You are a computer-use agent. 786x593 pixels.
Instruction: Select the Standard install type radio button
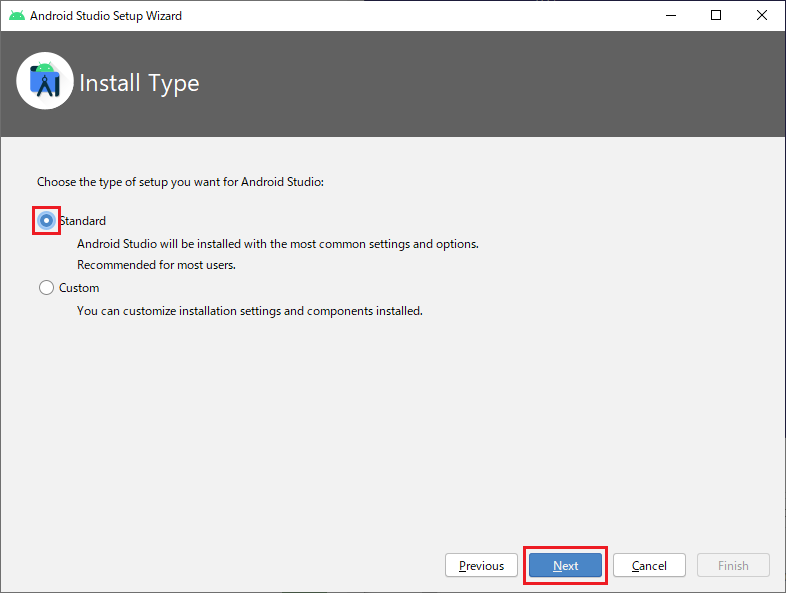pyautogui.click(x=46, y=221)
